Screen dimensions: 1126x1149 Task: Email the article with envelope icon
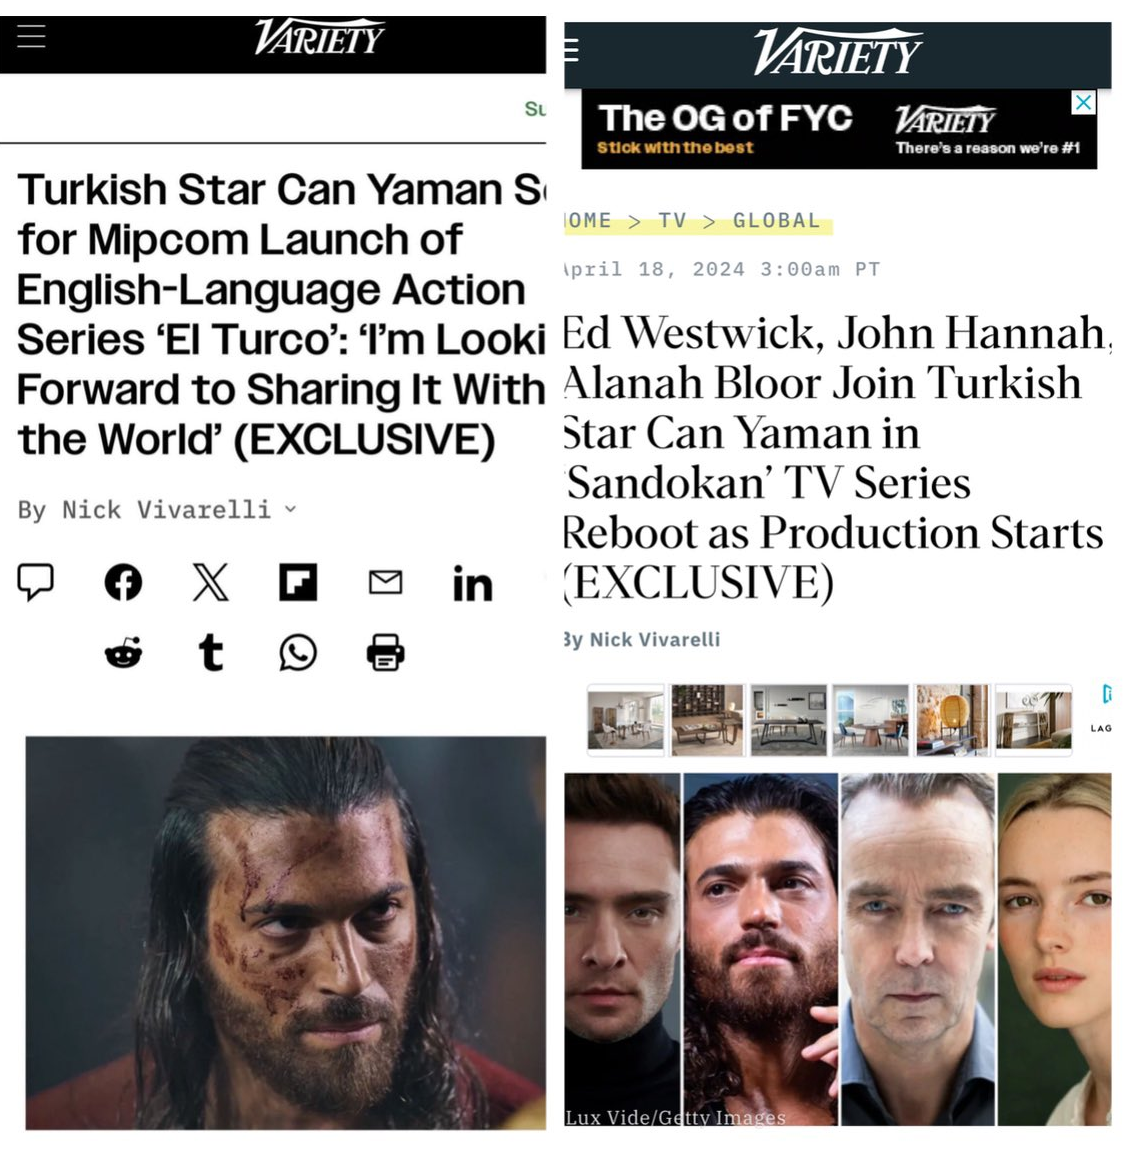pyautogui.click(x=385, y=583)
